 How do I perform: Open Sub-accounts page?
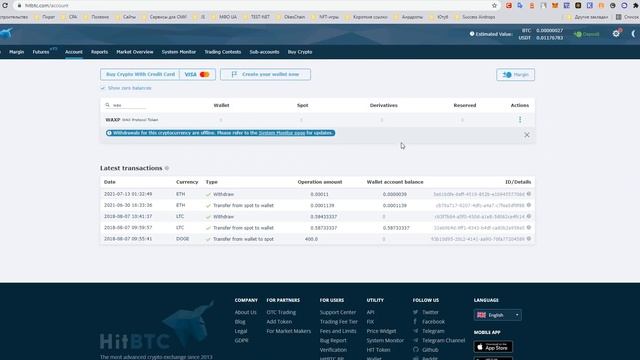point(264,52)
